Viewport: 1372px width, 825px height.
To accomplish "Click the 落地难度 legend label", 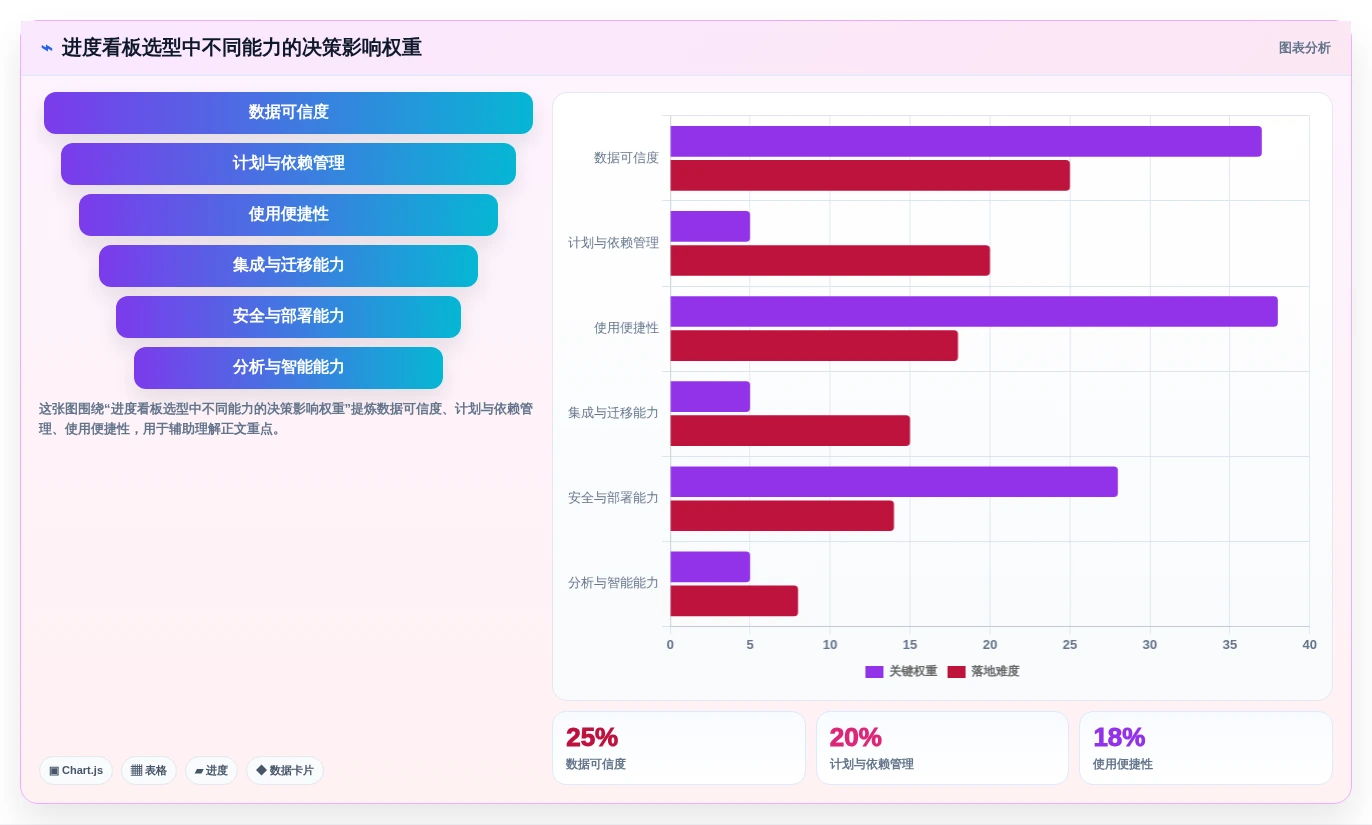I will point(995,672).
